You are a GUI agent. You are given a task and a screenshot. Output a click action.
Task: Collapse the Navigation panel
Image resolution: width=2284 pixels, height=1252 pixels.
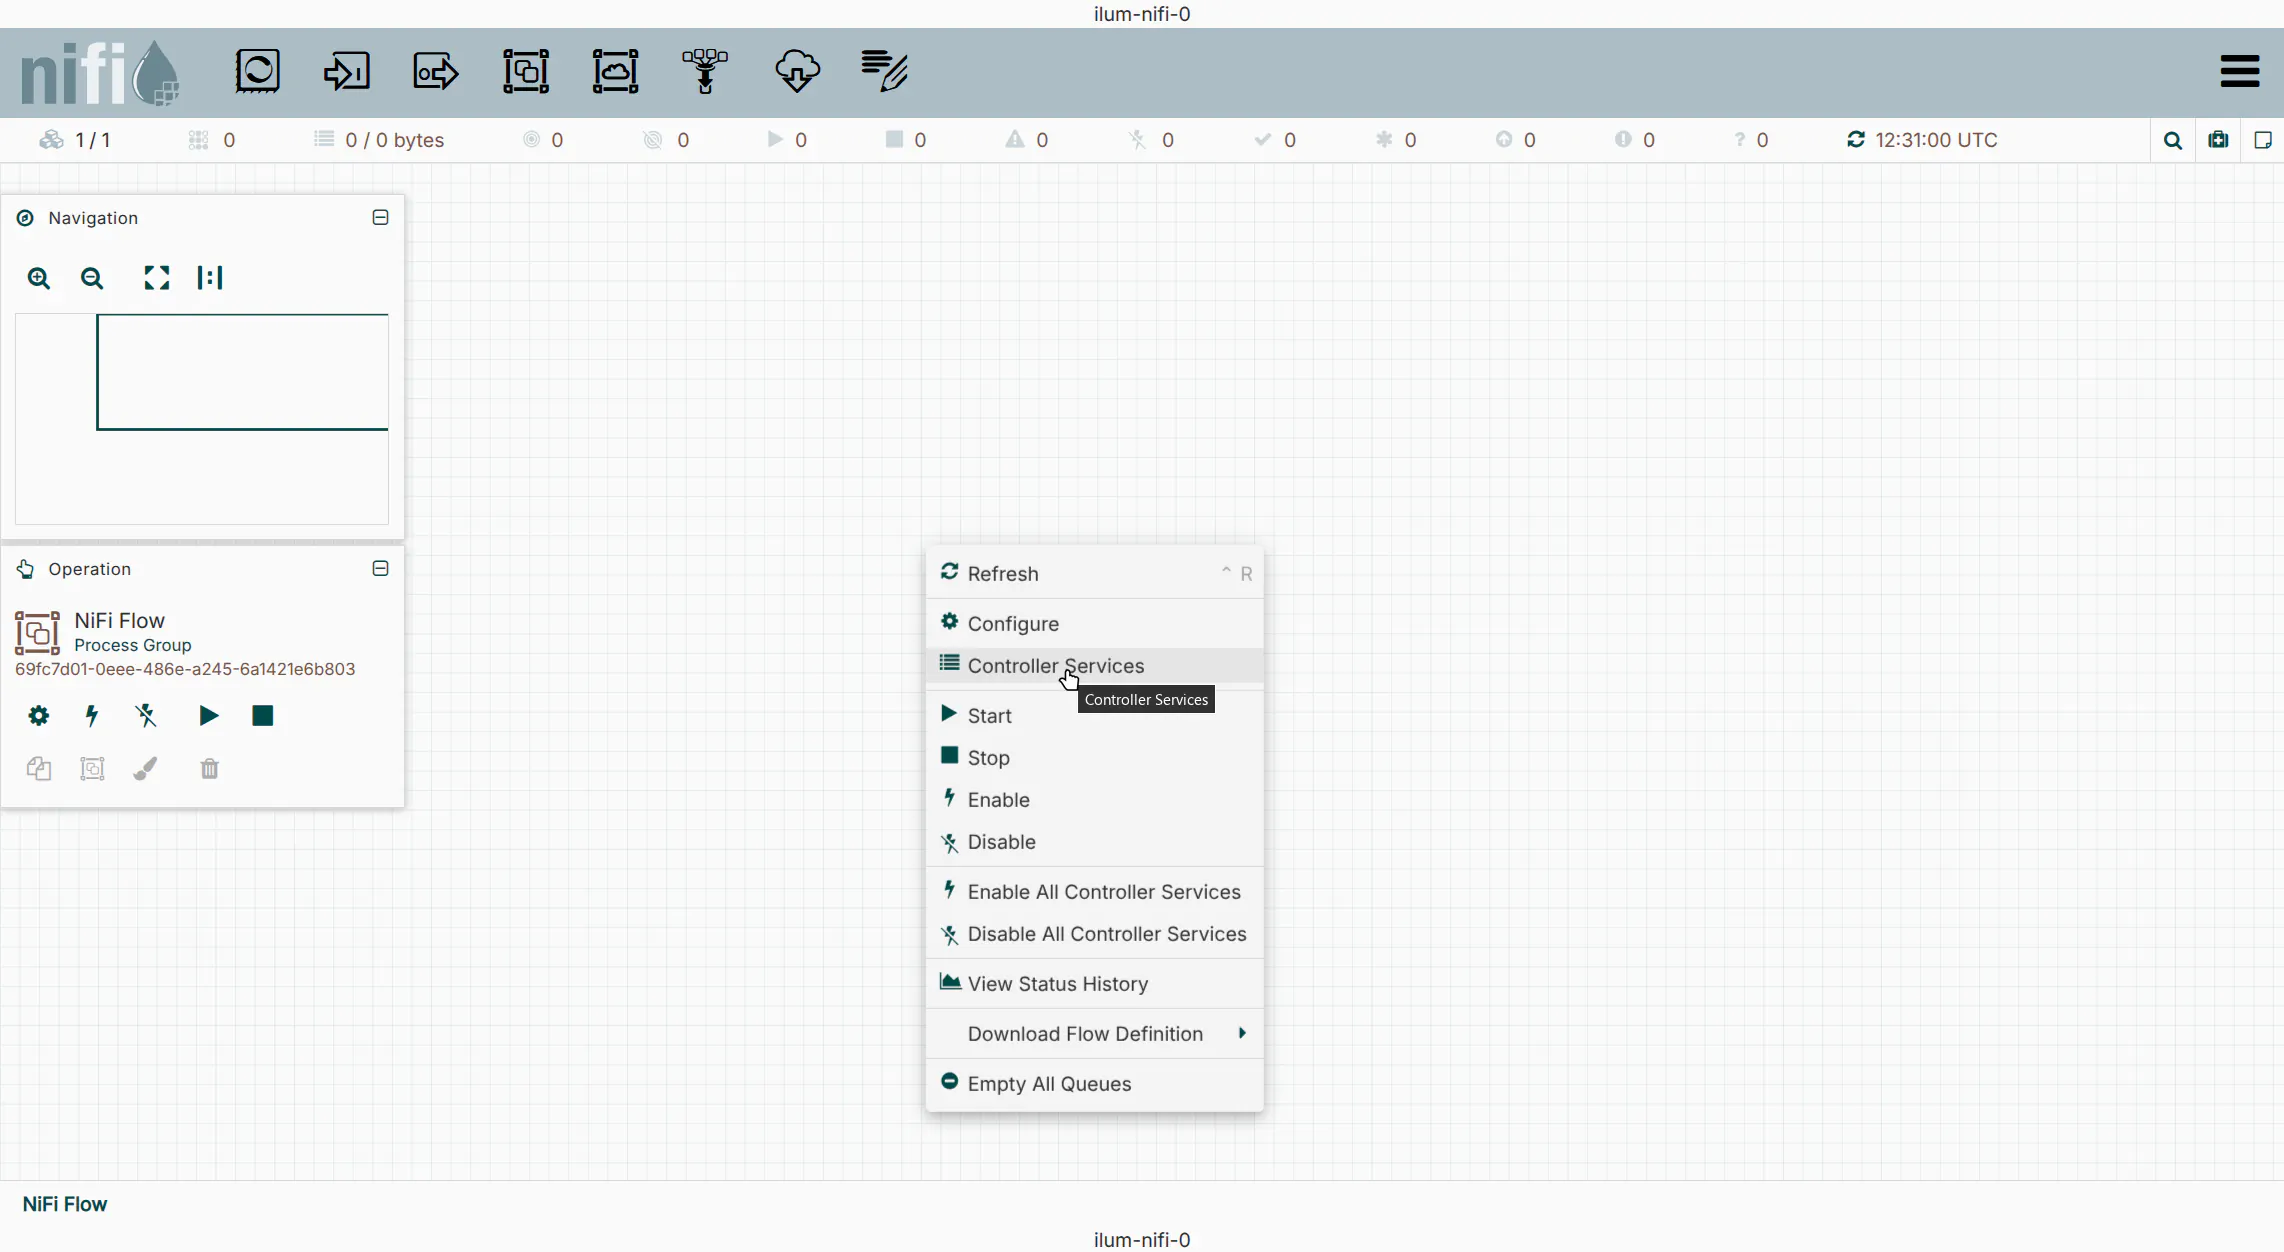click(x=380, y=217)
